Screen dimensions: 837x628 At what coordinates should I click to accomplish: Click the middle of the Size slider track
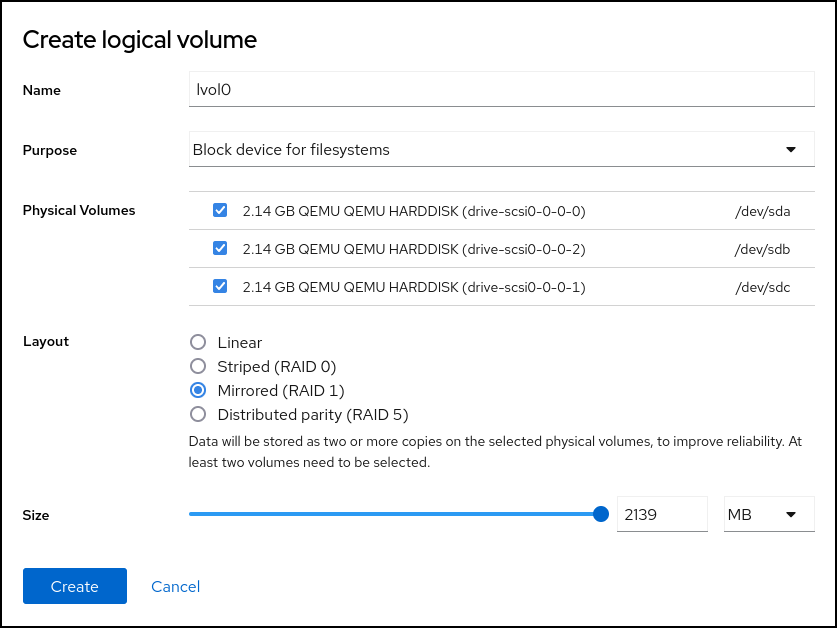coord(395,514)
